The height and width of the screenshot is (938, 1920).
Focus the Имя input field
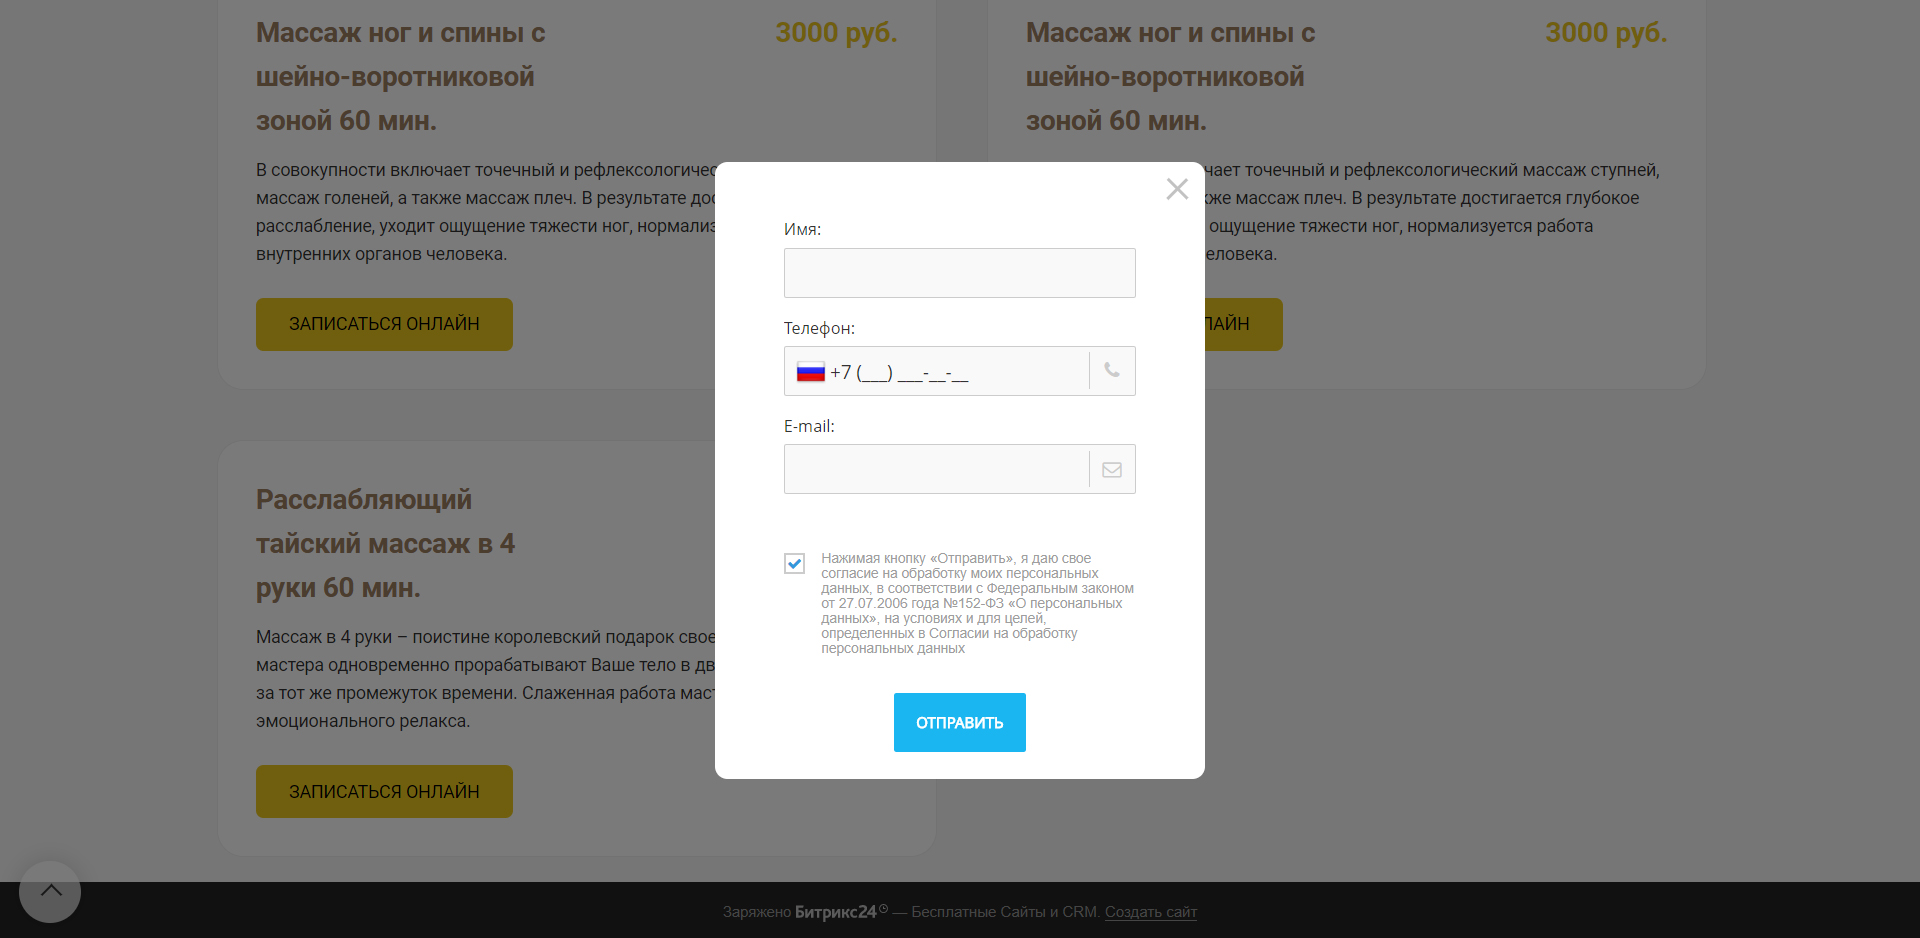click(959, 273)
